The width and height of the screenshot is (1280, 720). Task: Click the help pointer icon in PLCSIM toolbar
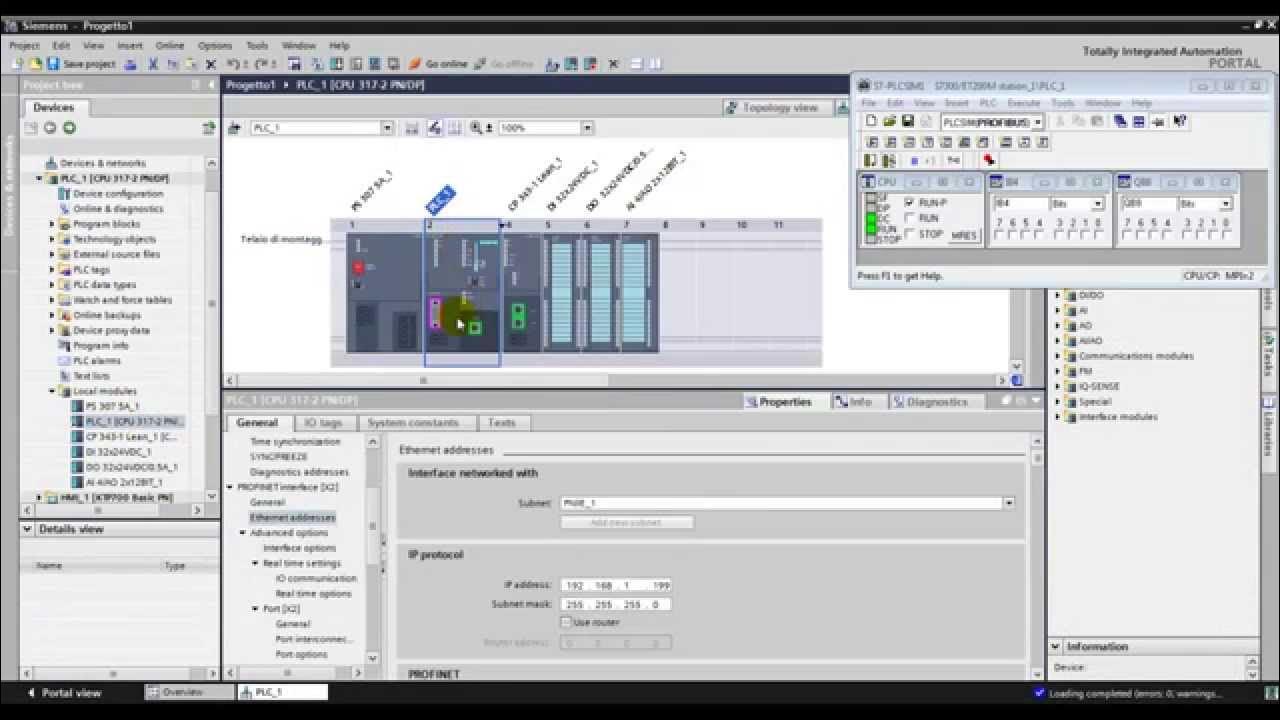1180,122
